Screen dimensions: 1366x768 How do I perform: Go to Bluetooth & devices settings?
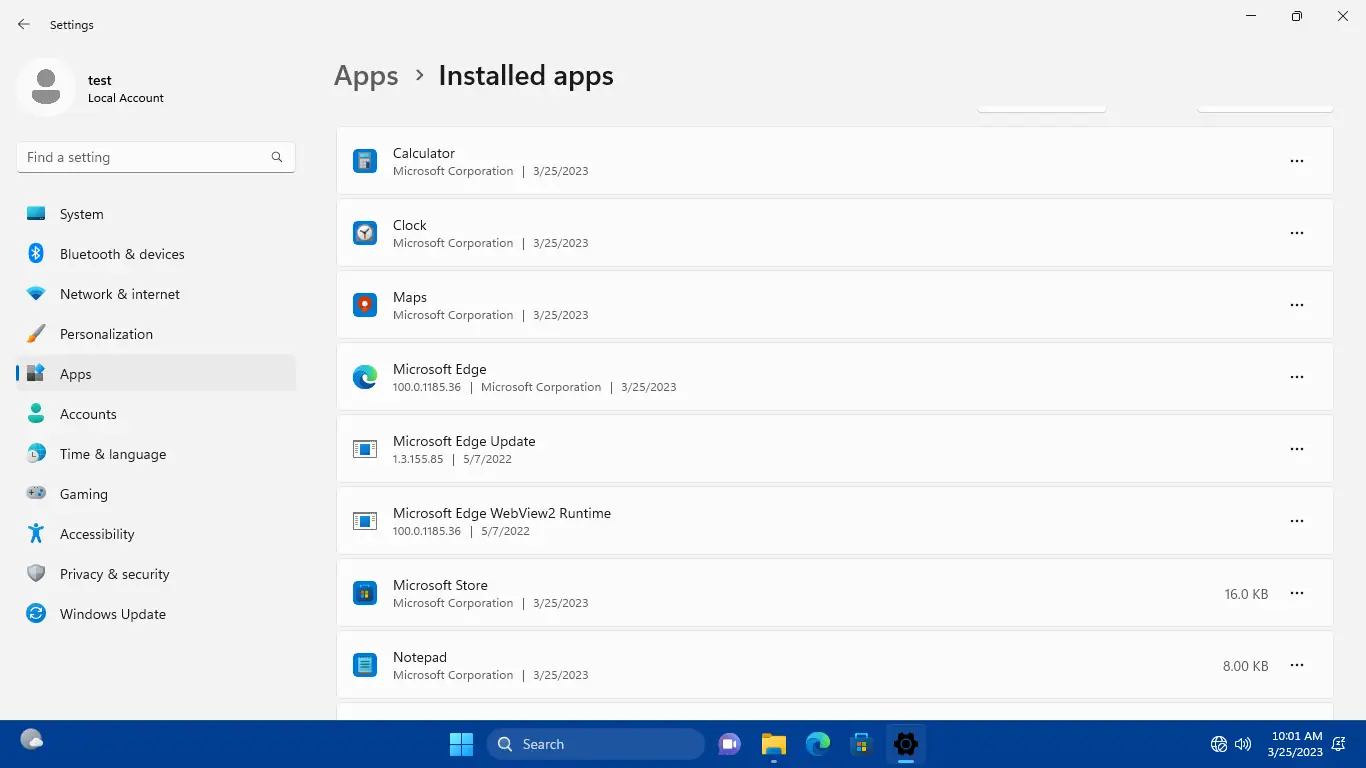click(x=156, y=254)
